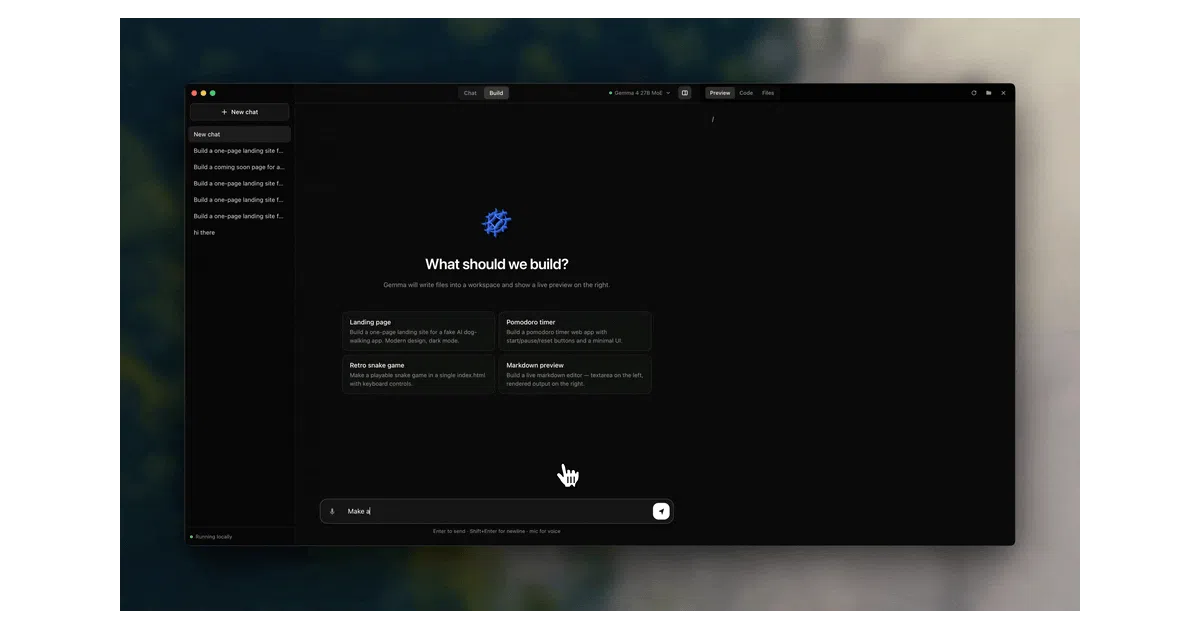Click the message input field containing 'Make a'
Image resolution: width=1200 pixels, height=630 pixels.
click(495, 511)
